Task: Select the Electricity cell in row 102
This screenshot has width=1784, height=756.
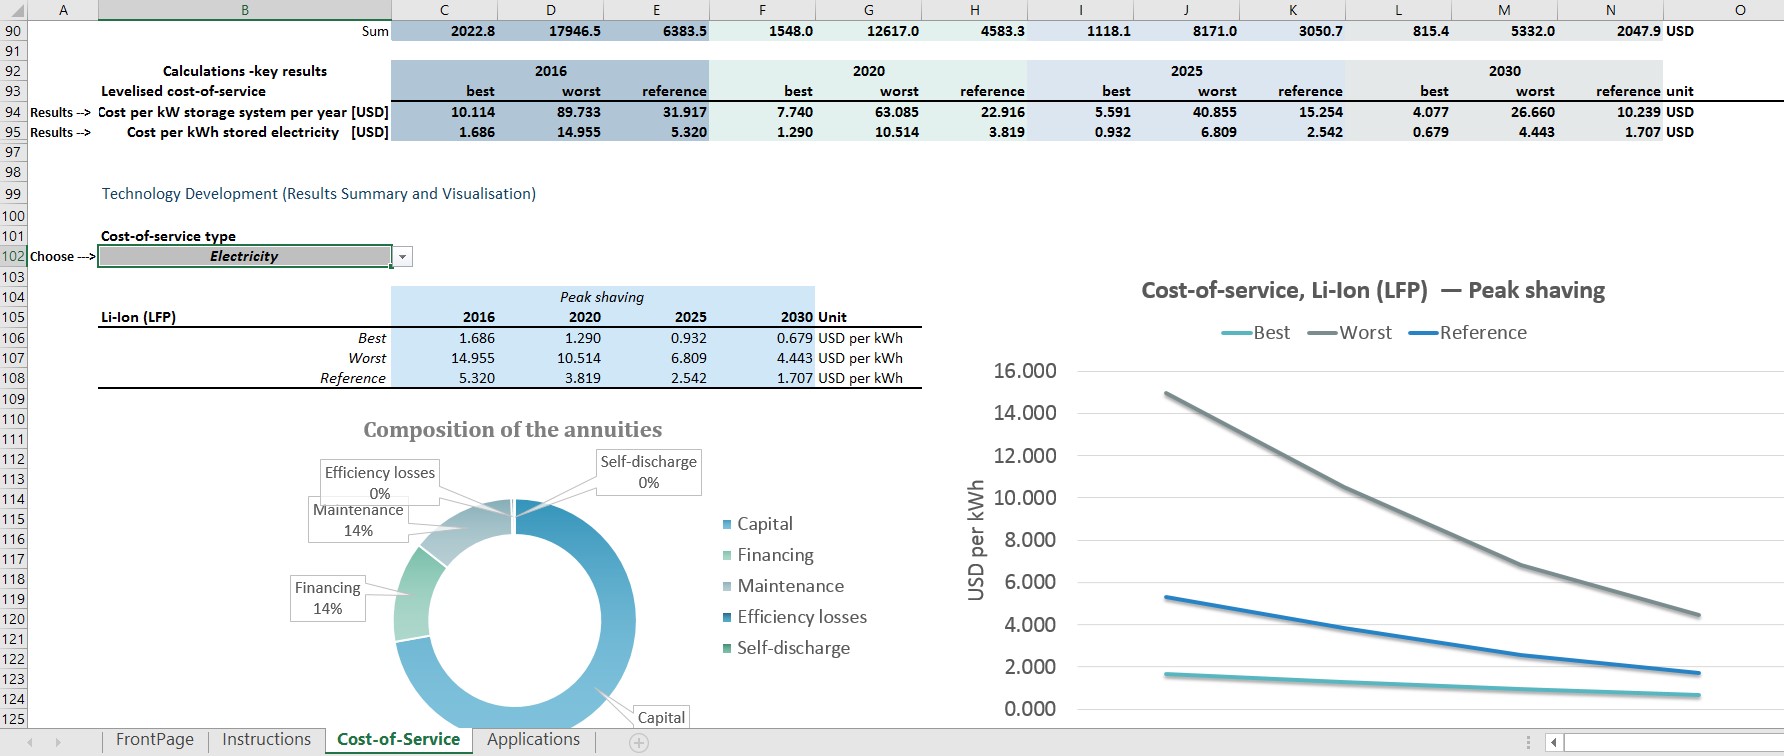Action: coord(245,256)
